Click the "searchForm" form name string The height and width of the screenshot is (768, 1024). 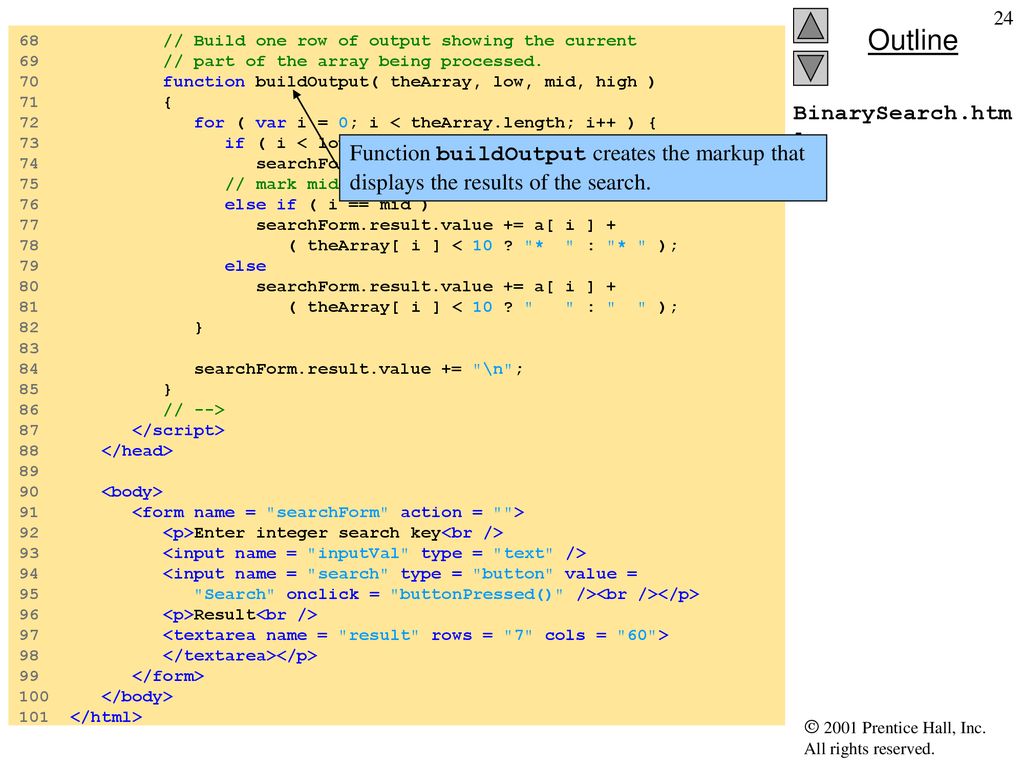327,512
